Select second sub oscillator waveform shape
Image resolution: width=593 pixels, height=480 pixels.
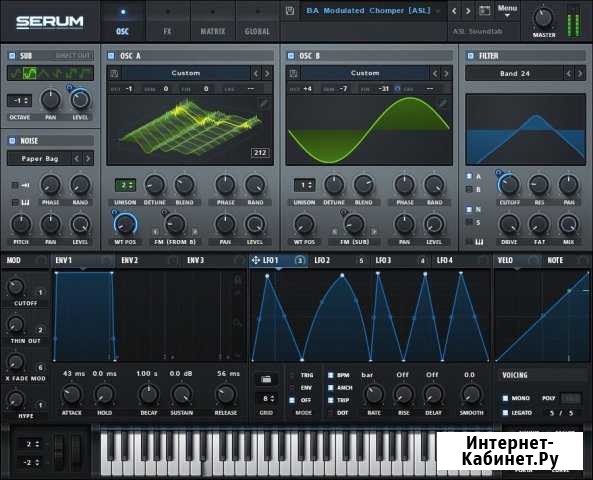[x=29, y=73]
